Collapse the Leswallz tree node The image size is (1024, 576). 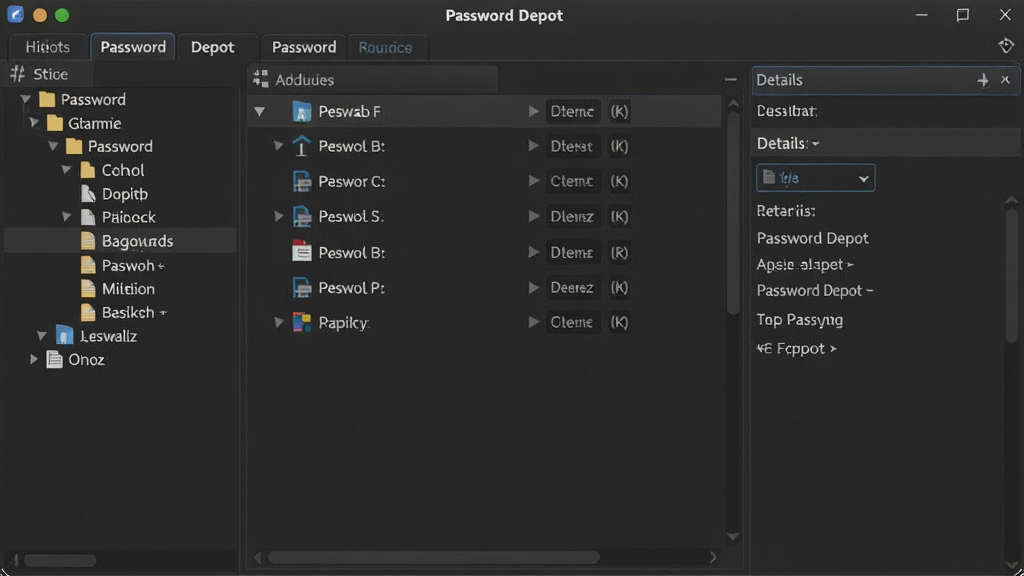click(42, 336)
